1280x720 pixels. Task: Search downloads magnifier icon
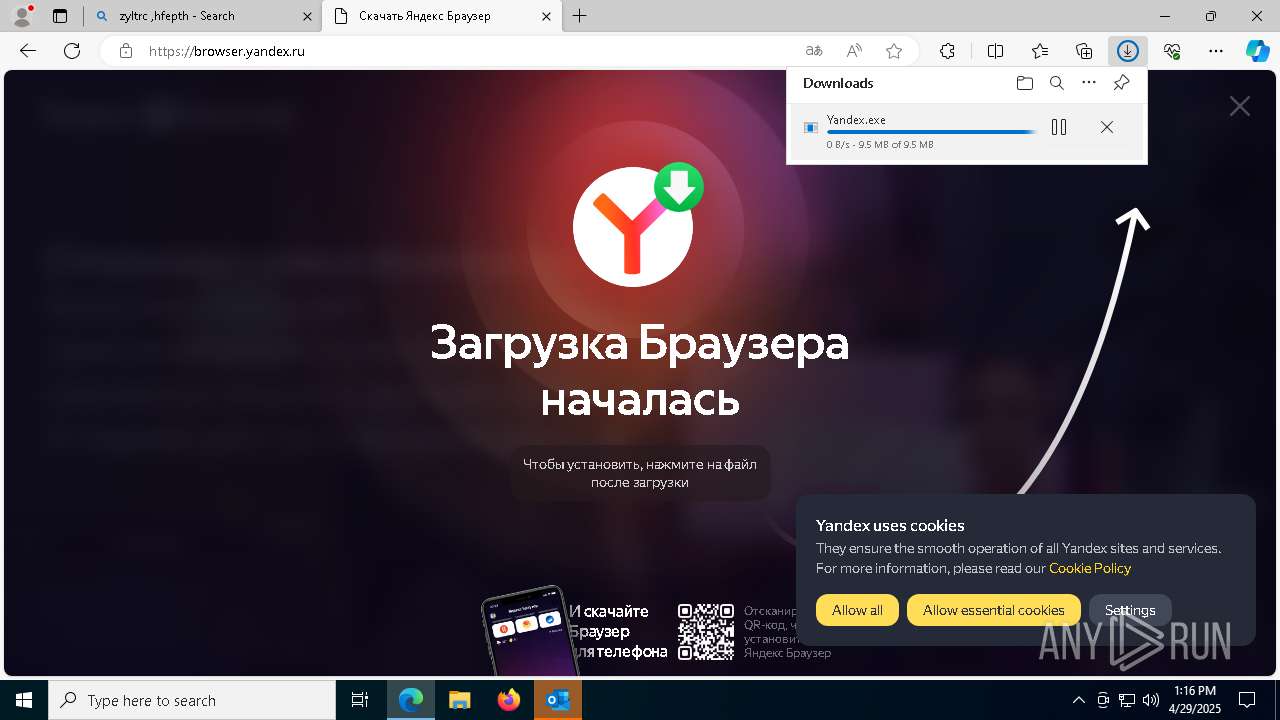pyautogui.click(x=1056, y=83)
